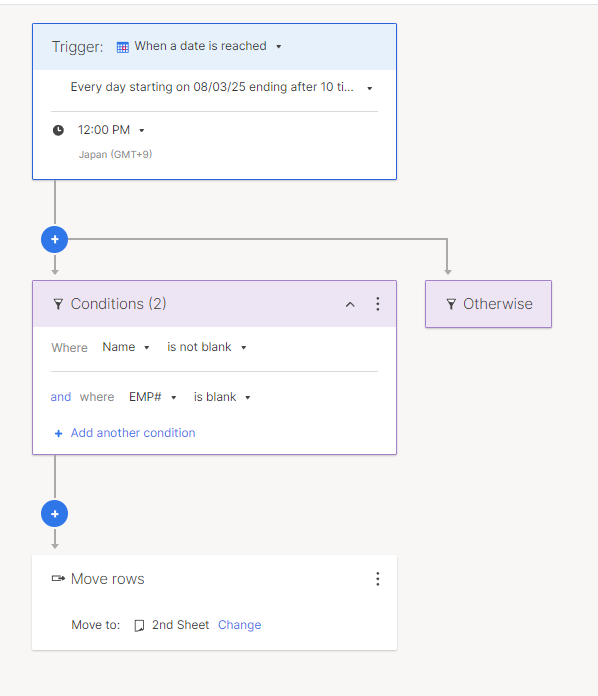Open the Move rows three-dot menu
Image resolution: width=598 pixels, height=696 pixels.
pos(378,579)
